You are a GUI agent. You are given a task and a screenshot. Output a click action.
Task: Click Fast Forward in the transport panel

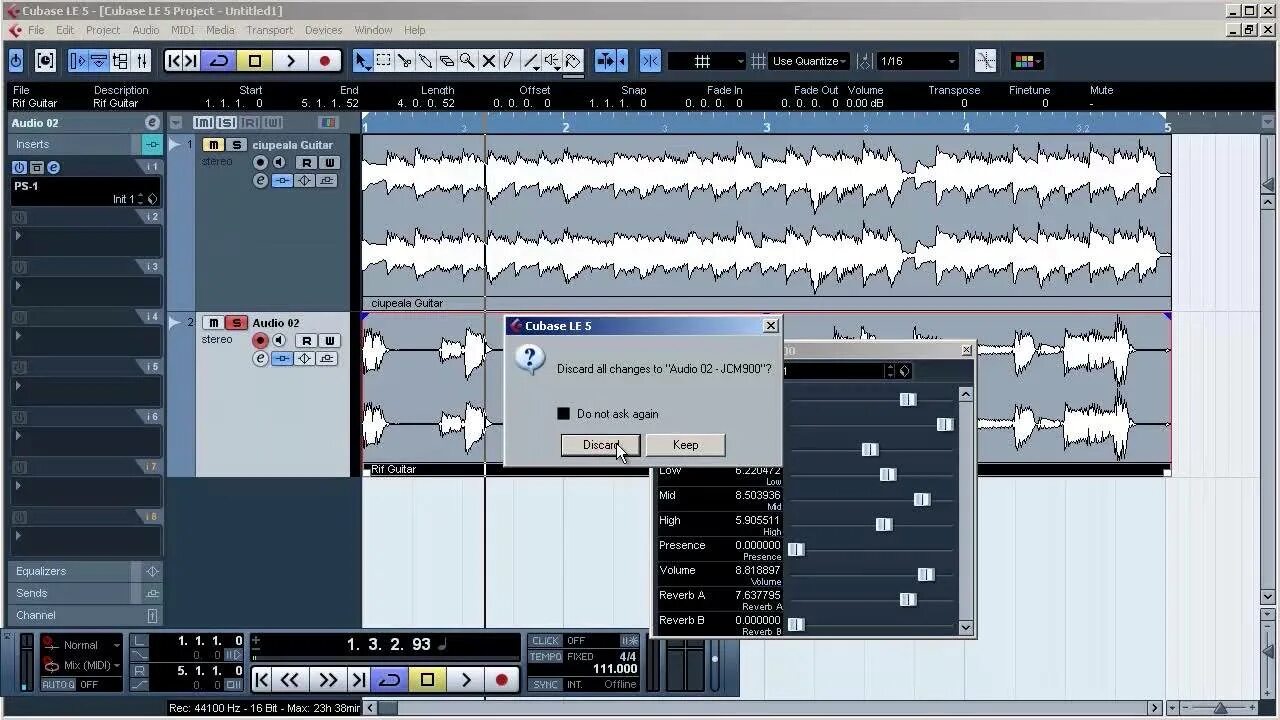tap(327, 680)
